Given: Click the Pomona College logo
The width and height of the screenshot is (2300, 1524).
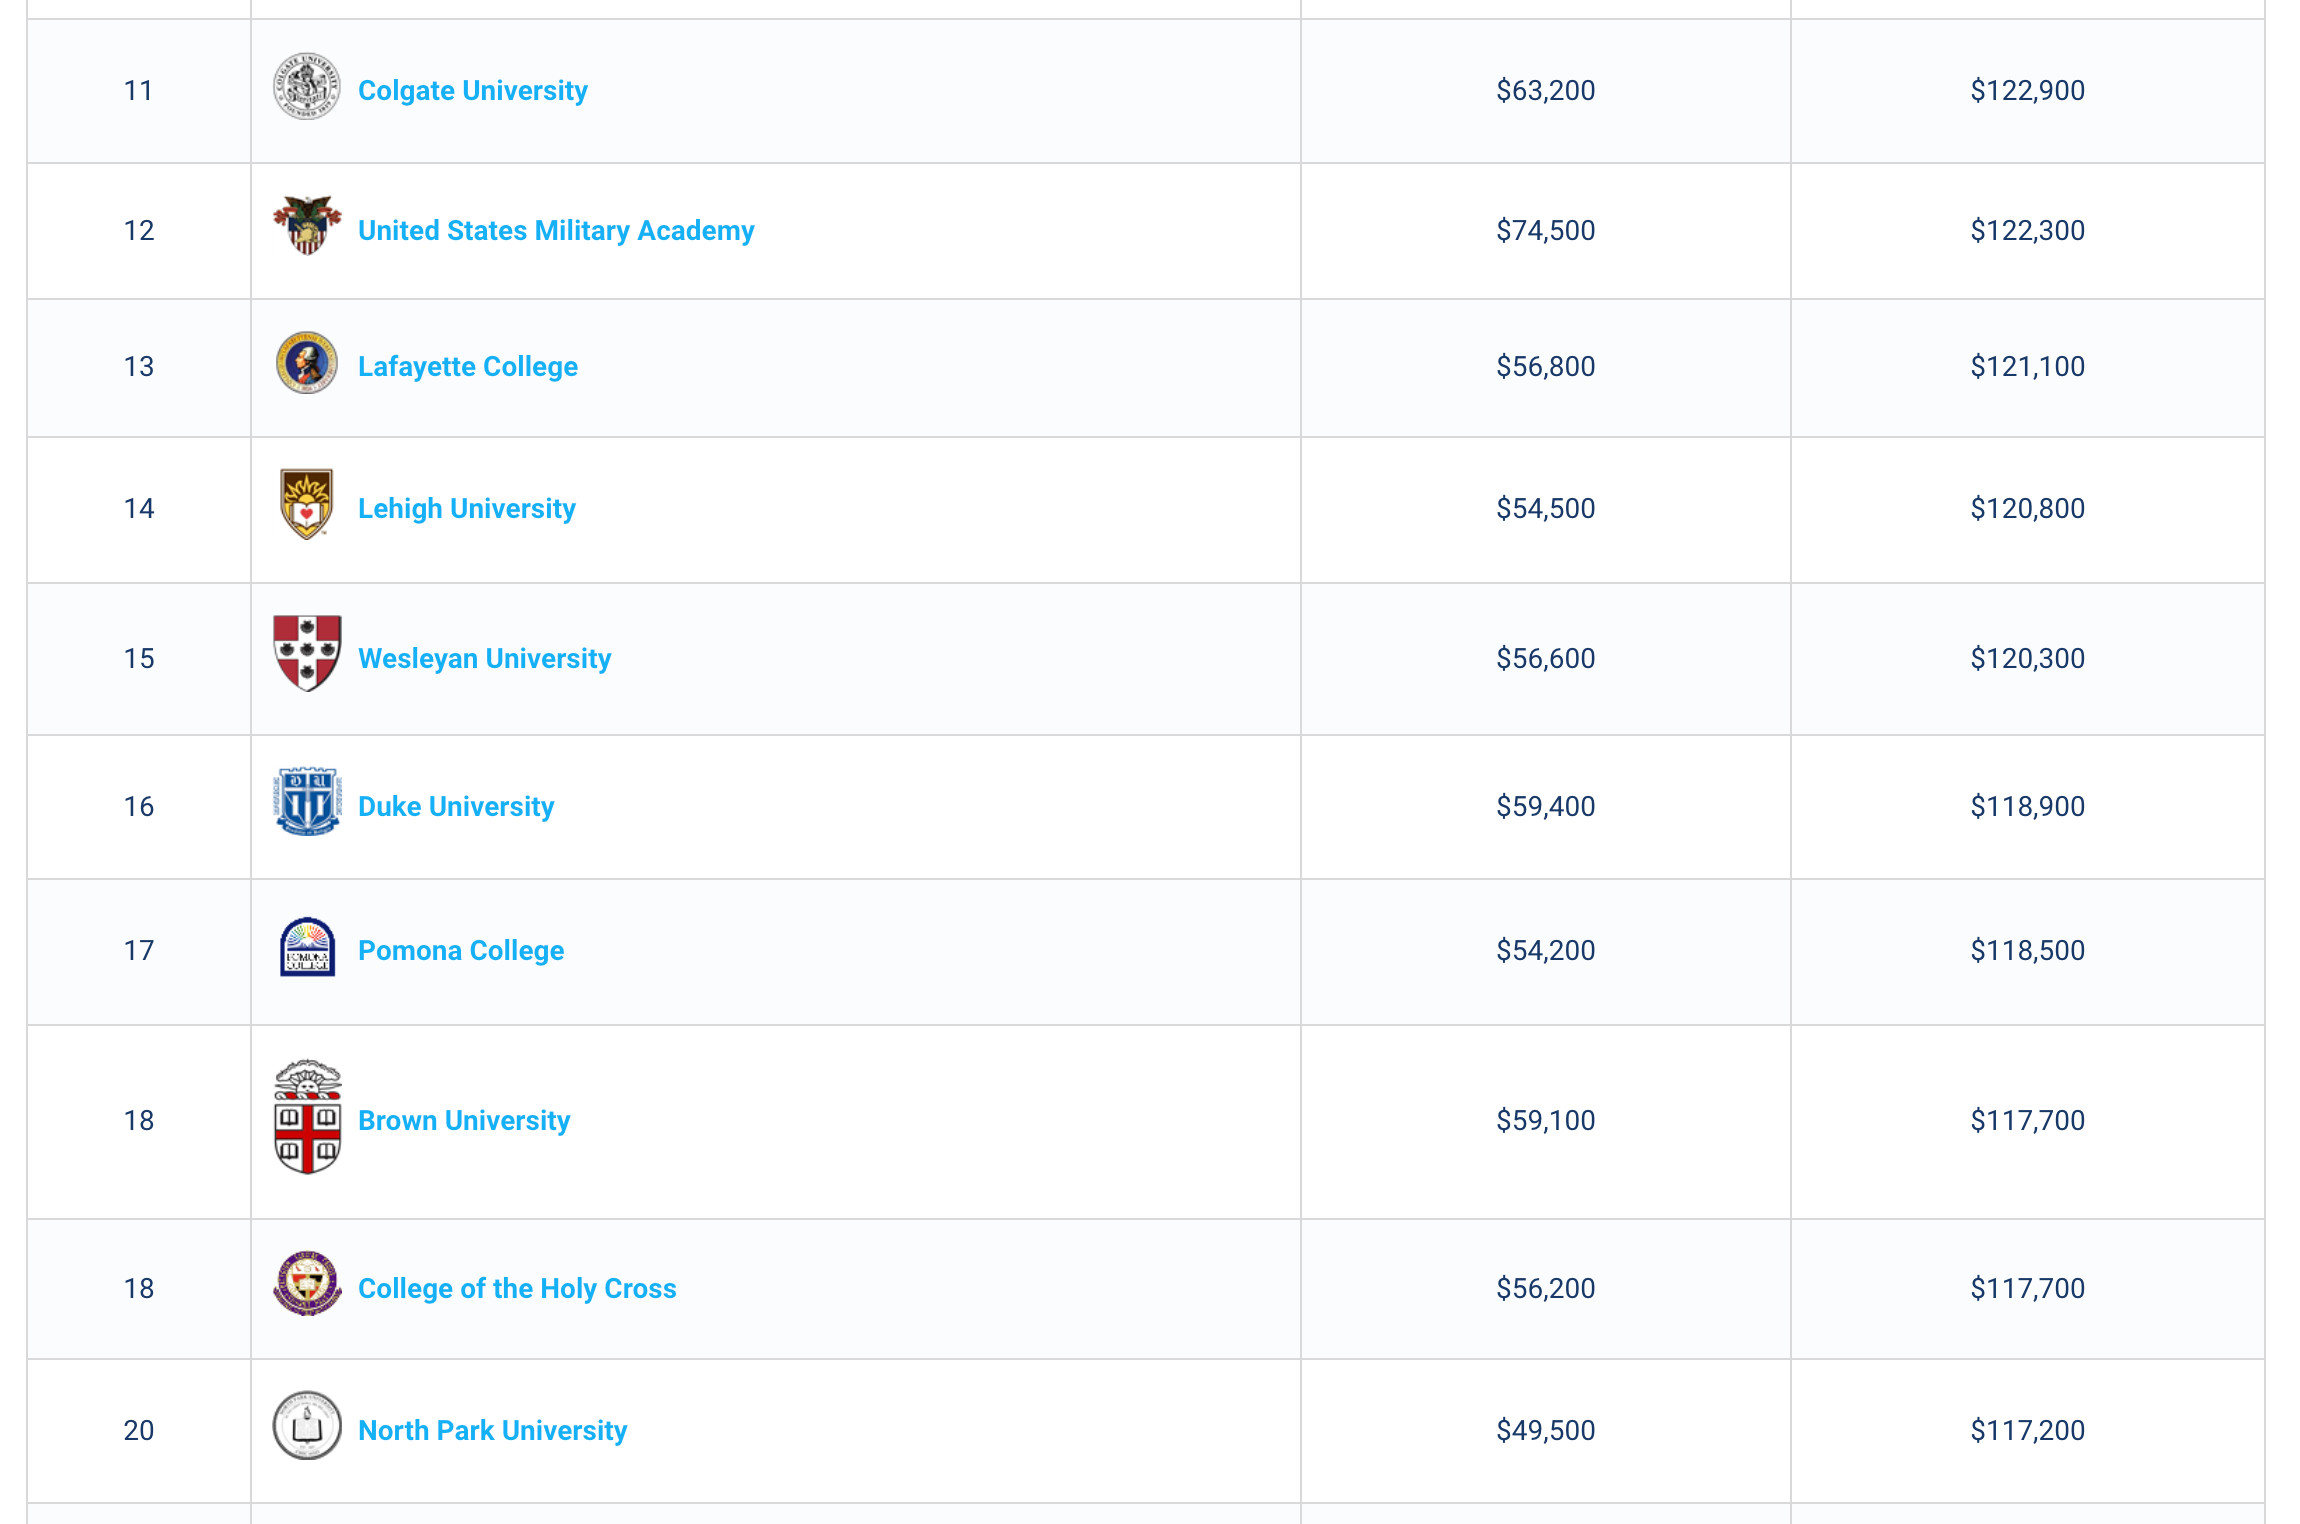Looking at the screenshot, I should click(x=307, y=947).
